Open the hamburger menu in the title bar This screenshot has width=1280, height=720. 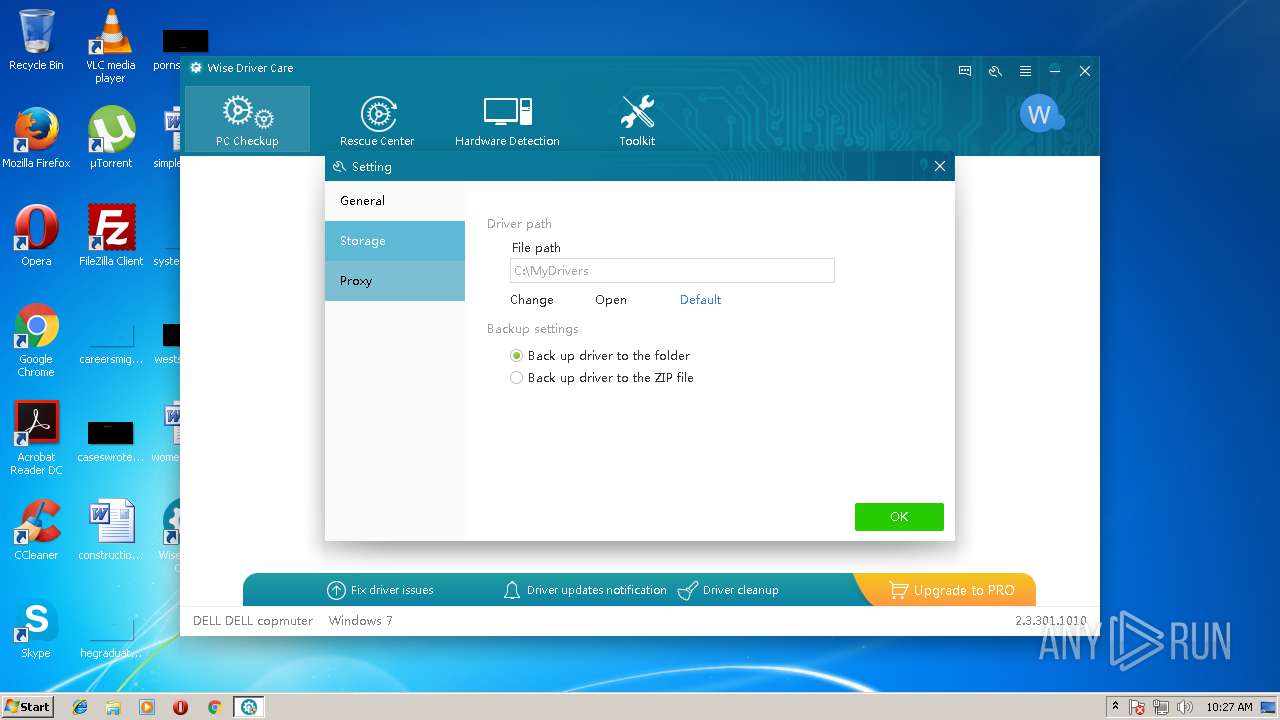pos(1025,71)
